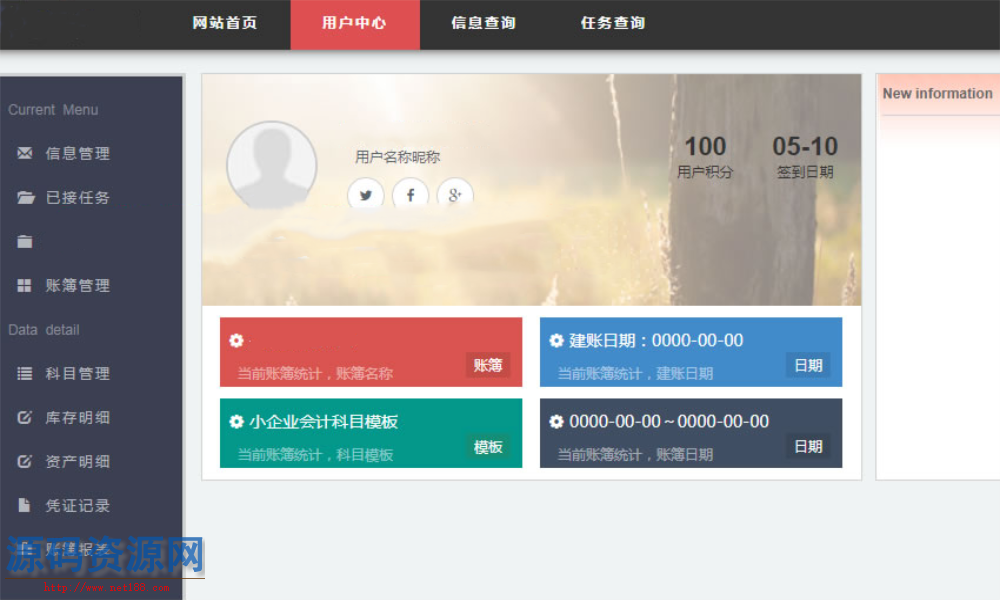Open 资产明细 in the sidebar
Viewport: 1000px width, 600px height.
pos(78,461)
